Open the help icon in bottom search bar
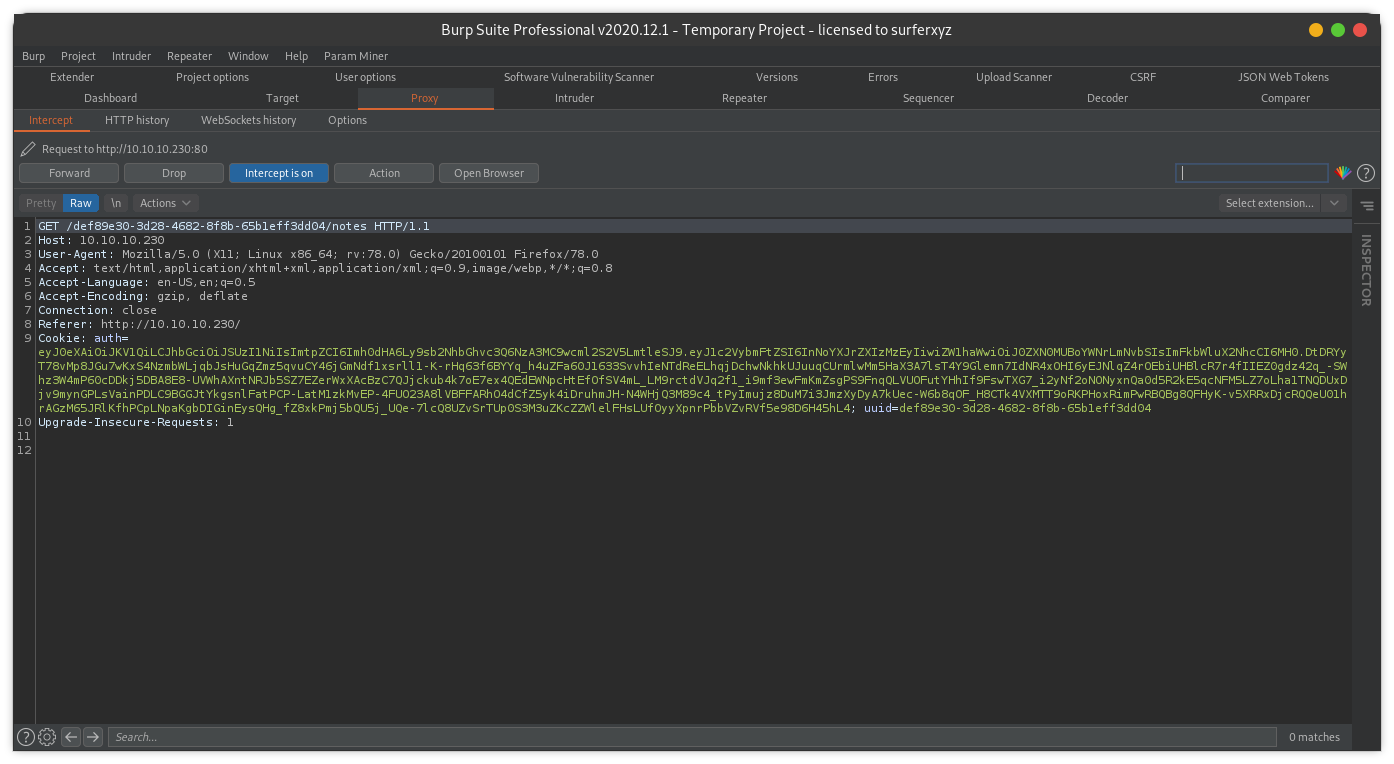Viewport: 1394px width, 764px height. tap(26, 737)
